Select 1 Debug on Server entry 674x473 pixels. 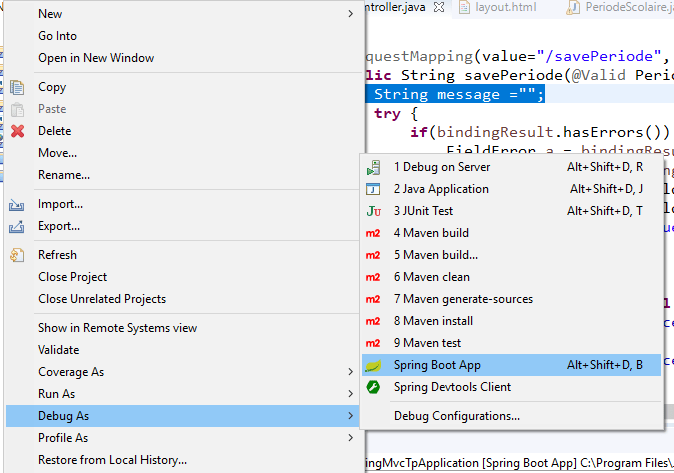(x=512, y=167)
